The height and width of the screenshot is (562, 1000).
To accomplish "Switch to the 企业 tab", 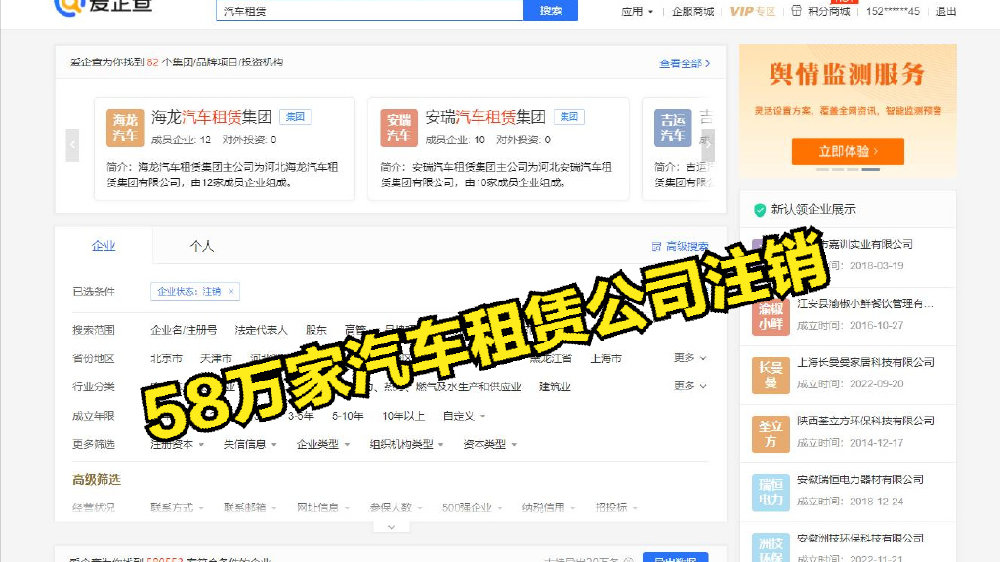I will [103, 246].
